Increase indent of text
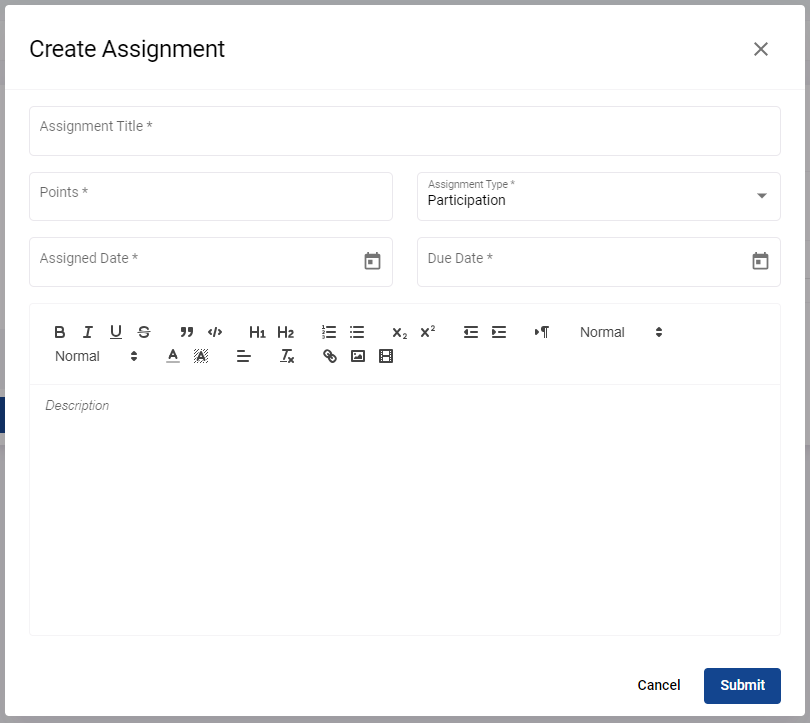Image resolution: width=810 pixels, height=723 pixels. click(x=499, y=332)
